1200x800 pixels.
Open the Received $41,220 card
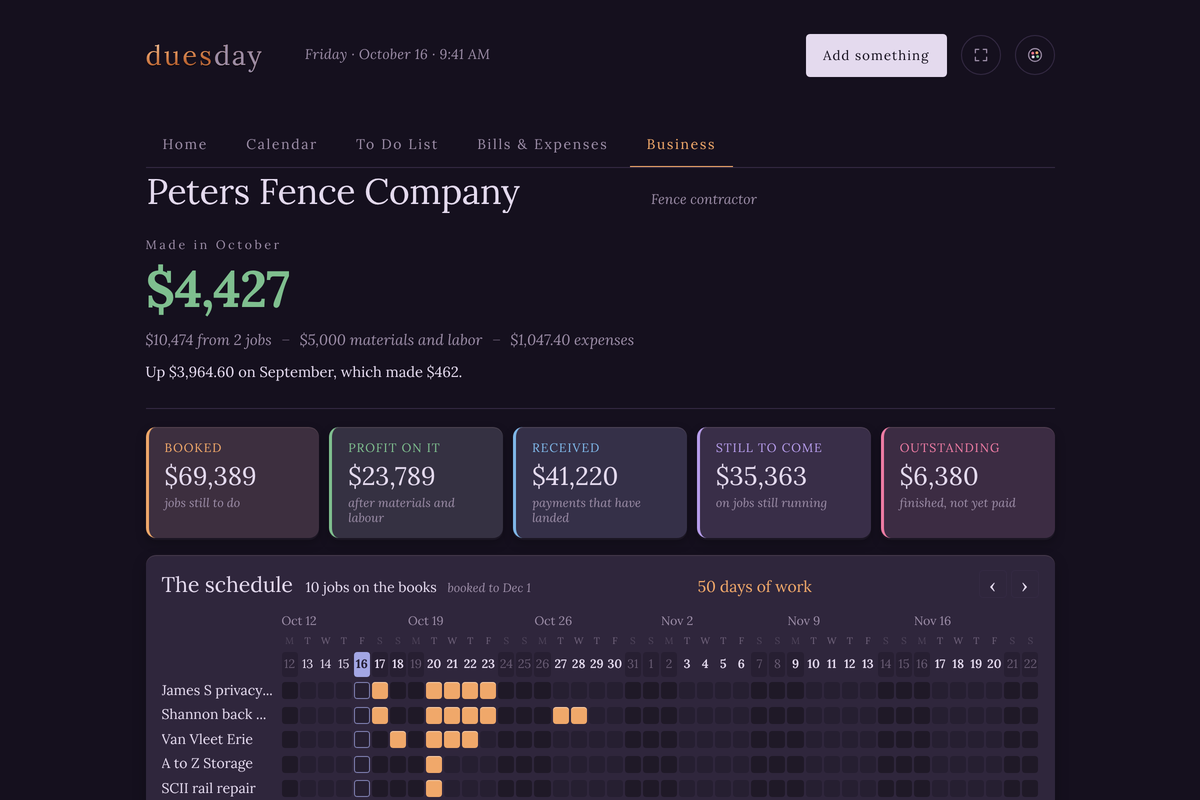(x=600, y=483)
